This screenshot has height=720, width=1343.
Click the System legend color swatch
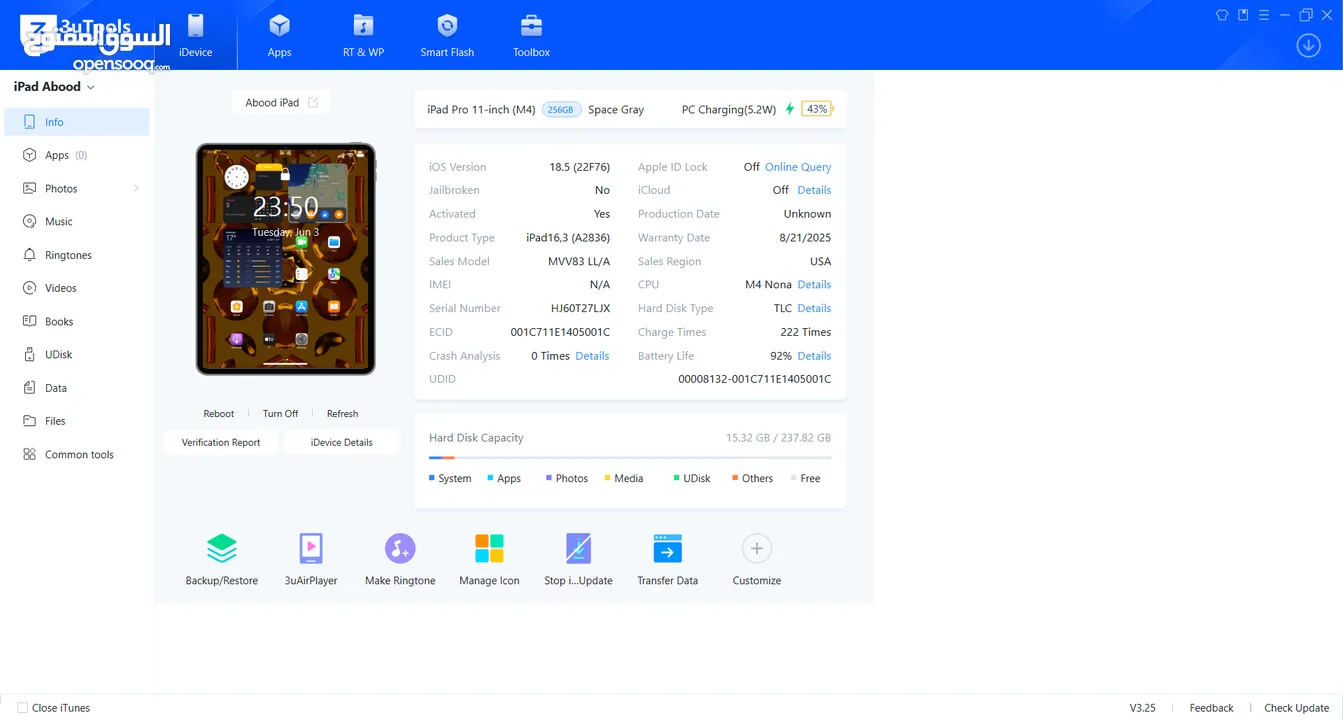[432, 478]
